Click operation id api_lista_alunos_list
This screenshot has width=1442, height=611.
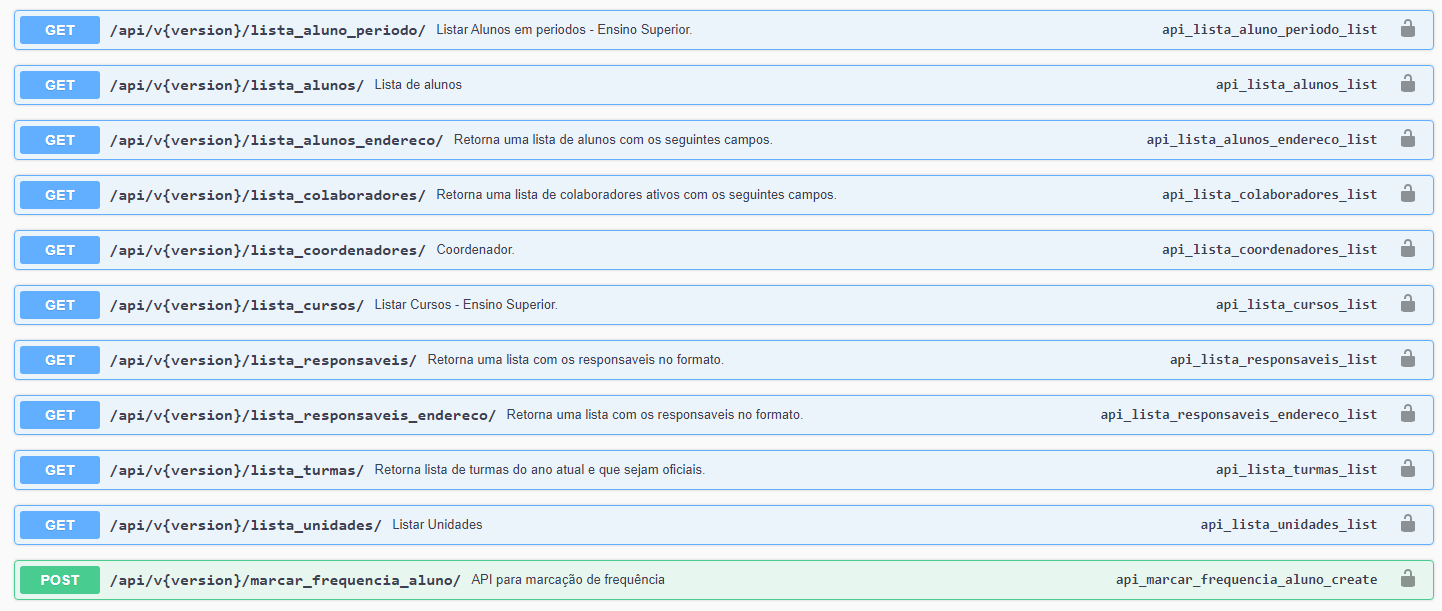point(1296,85)
